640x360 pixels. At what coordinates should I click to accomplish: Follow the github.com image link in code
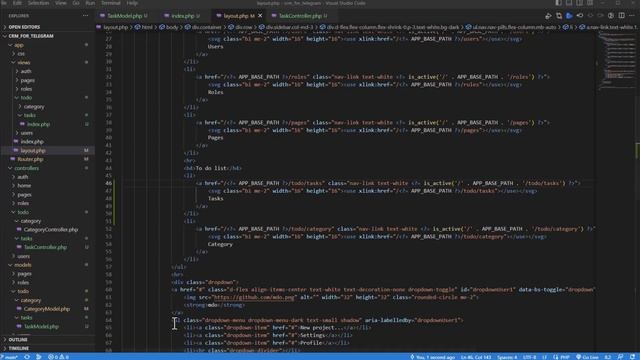point(254,298)
